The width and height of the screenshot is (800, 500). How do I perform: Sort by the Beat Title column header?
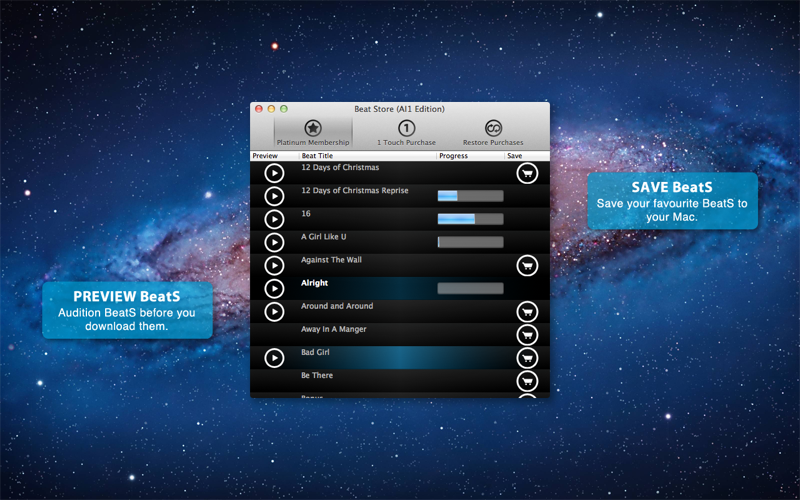368,156
